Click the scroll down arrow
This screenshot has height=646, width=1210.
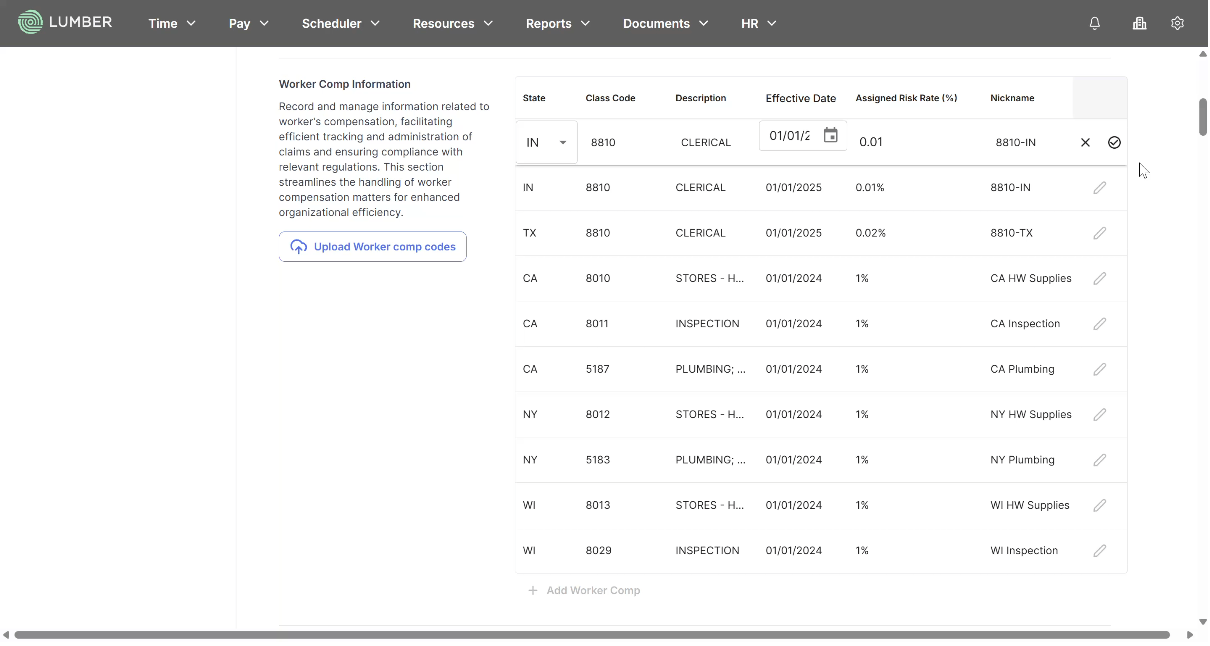click(1203, 622)
